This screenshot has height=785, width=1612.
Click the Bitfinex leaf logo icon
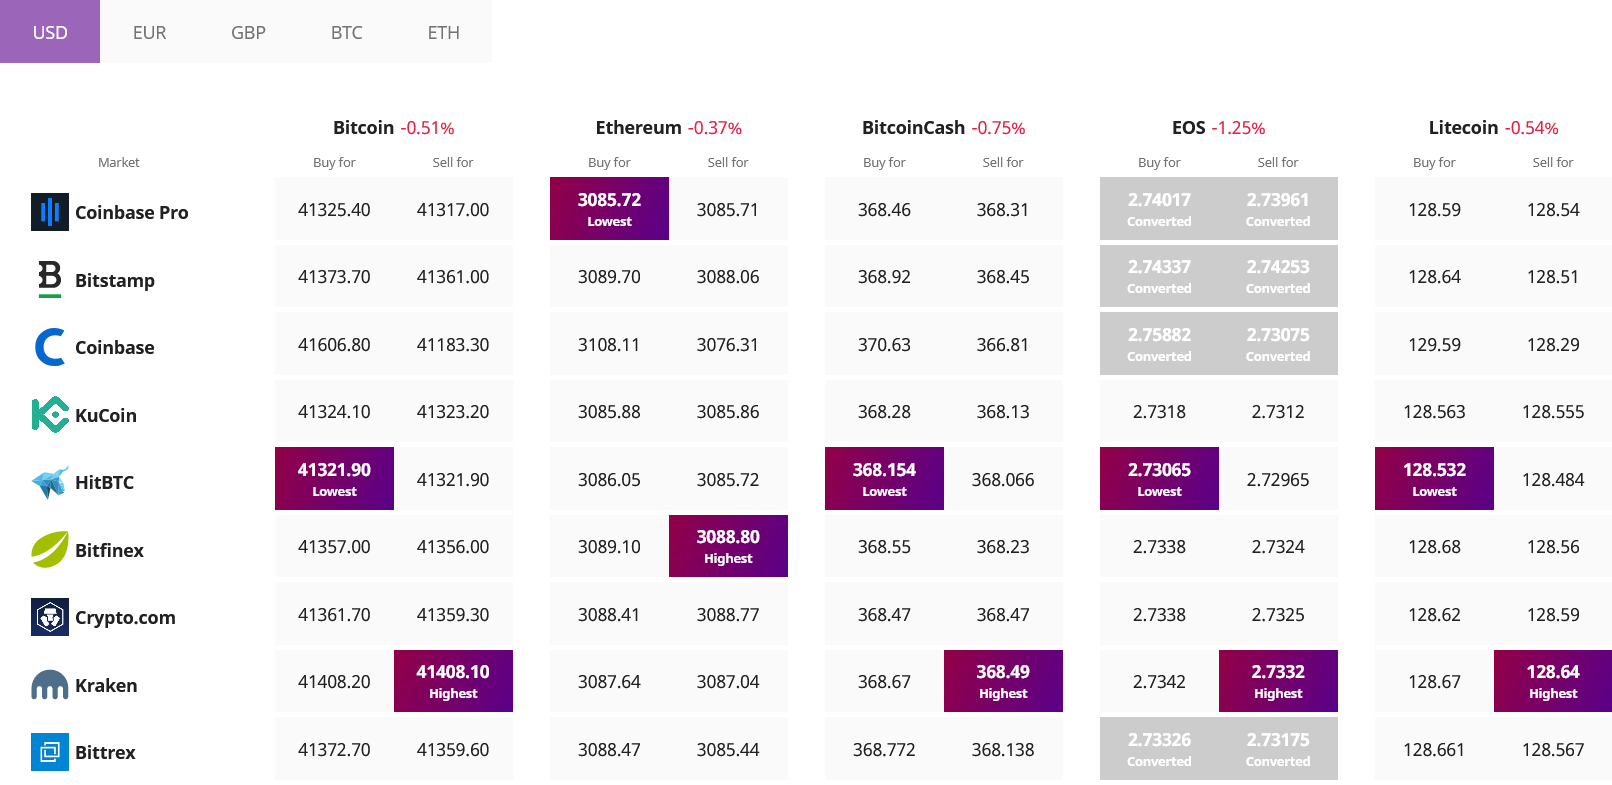pyautogui.click(x=50, y=549)
